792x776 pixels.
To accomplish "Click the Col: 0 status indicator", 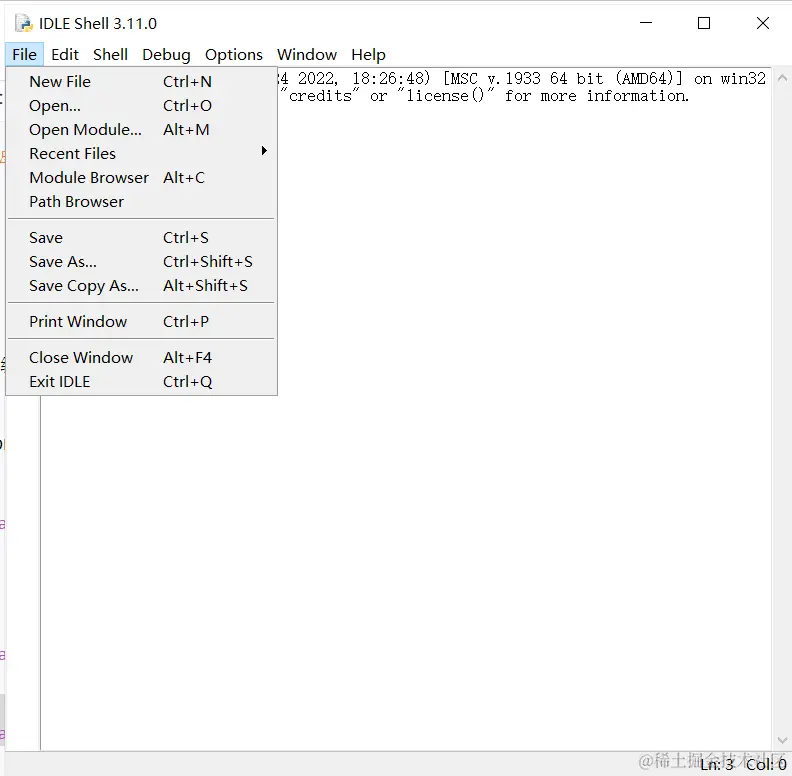I will pyautogui.click(x=766, y=764).
